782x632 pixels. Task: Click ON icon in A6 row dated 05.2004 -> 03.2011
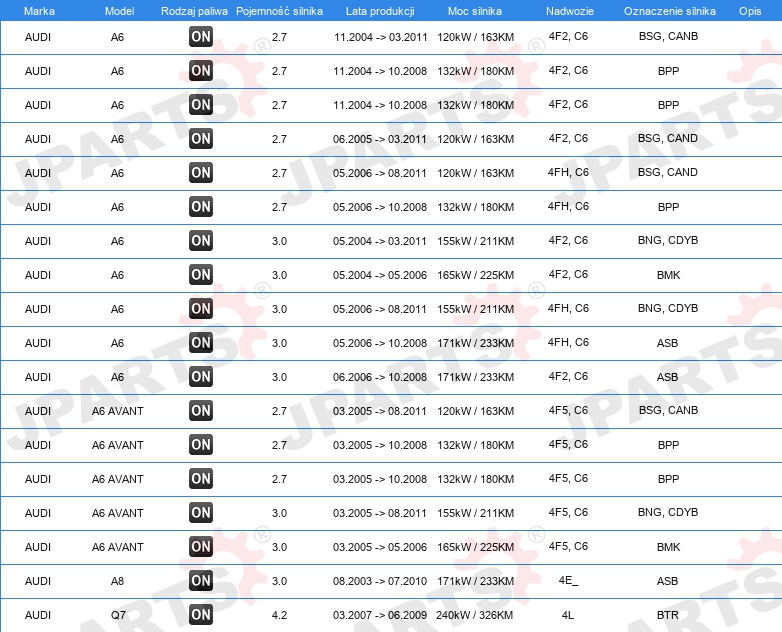coord(201,241)
